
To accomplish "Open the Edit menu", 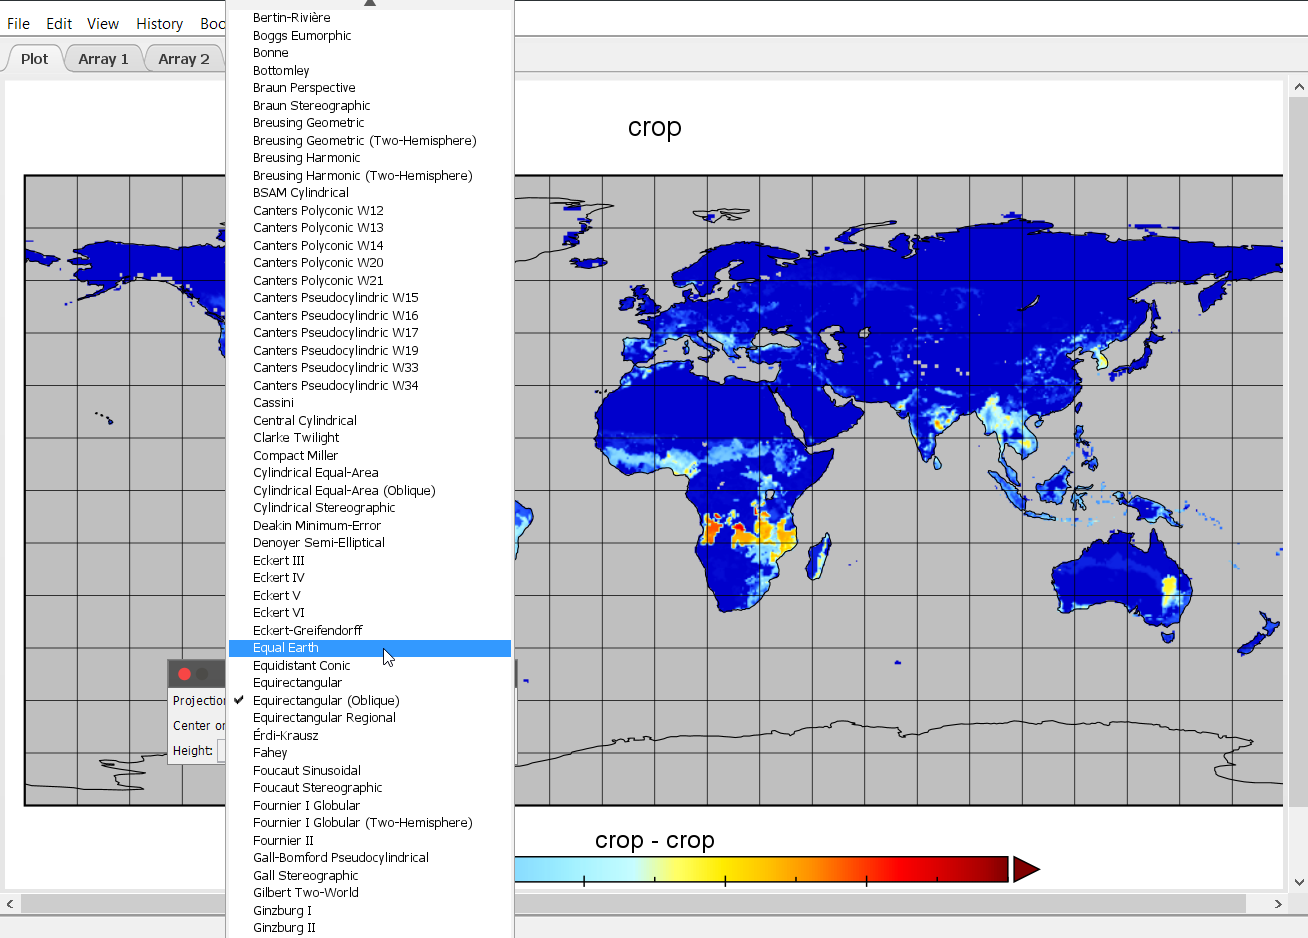I will point(59,23).
